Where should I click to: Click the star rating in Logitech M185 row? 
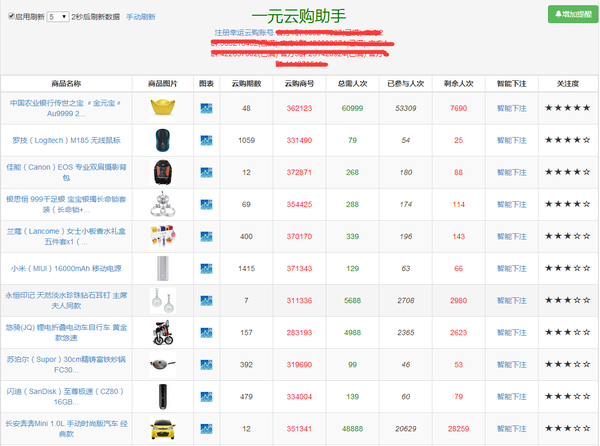click(x=568, y=140)
